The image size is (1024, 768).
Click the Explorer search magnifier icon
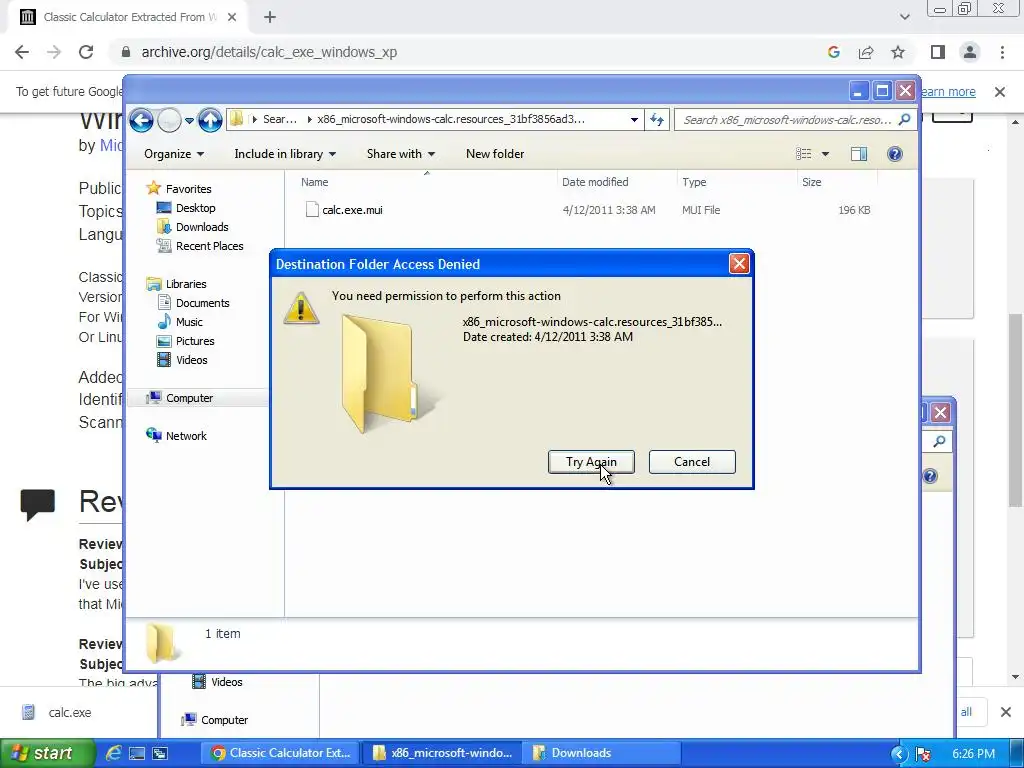pos(904,119)
